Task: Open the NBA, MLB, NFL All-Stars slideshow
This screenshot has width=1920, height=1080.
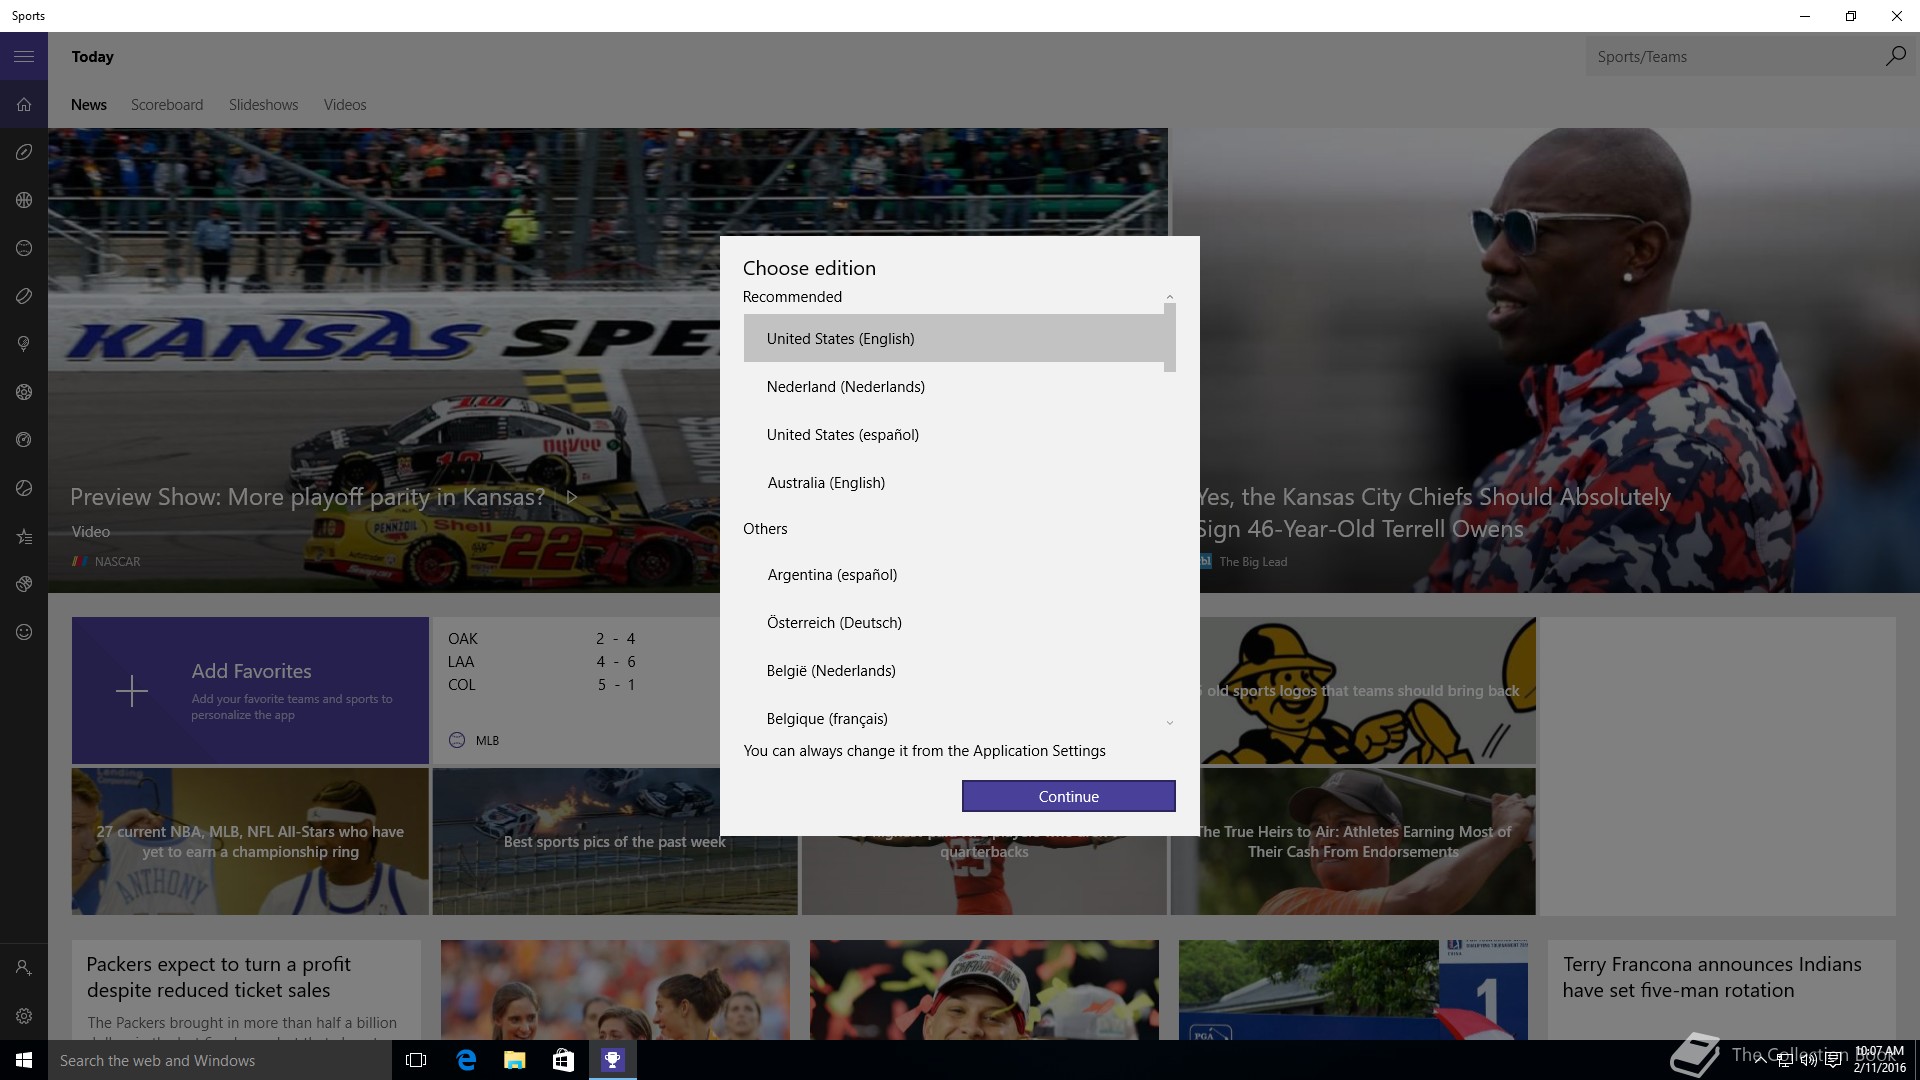Action: tap(250, 841)
